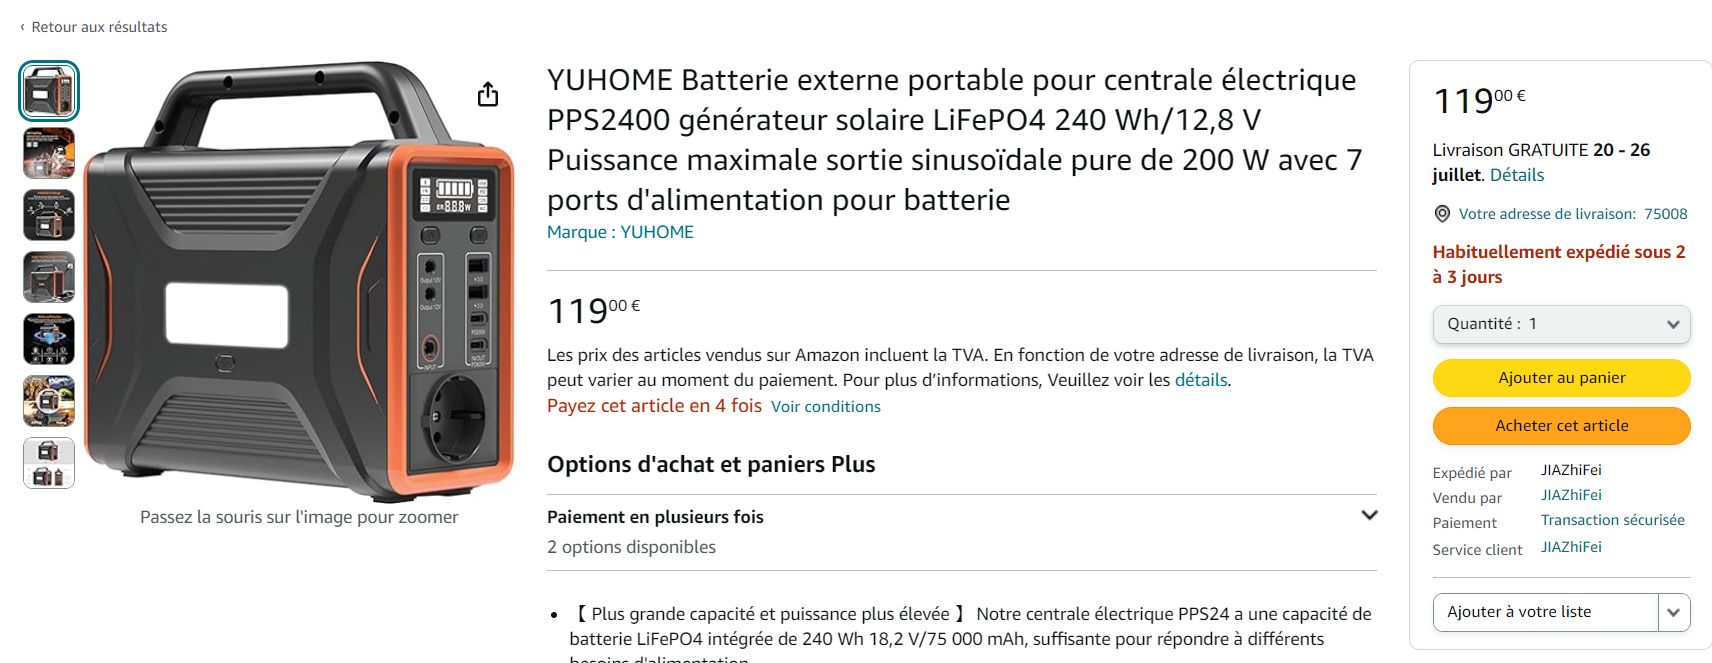Select the last product thumbnail

[x=49, y=463]
